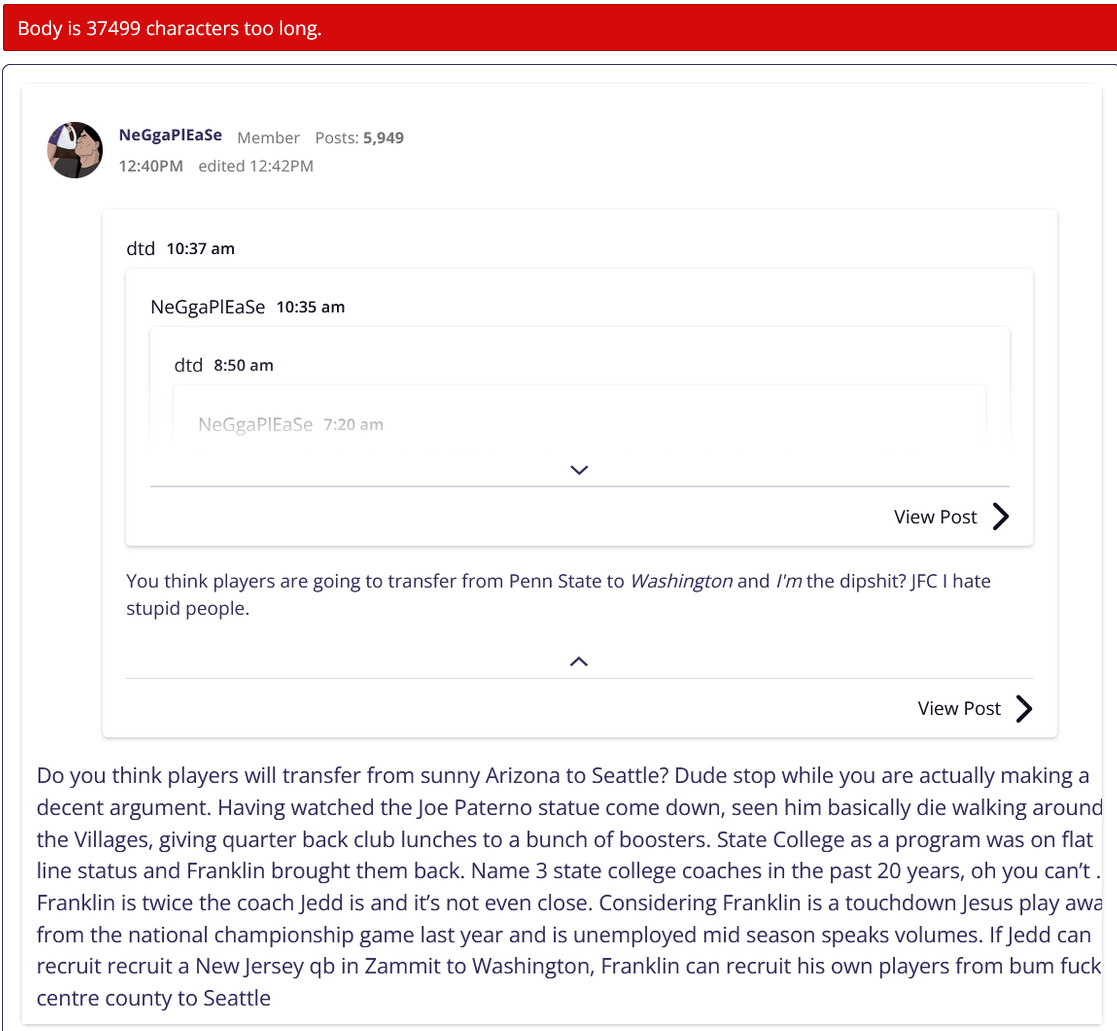Click the 10:37 am quote timestamp

point(200,249)
